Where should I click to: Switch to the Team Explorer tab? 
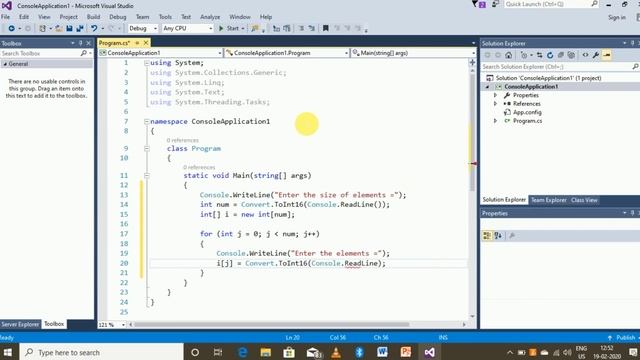coord(548,200)
